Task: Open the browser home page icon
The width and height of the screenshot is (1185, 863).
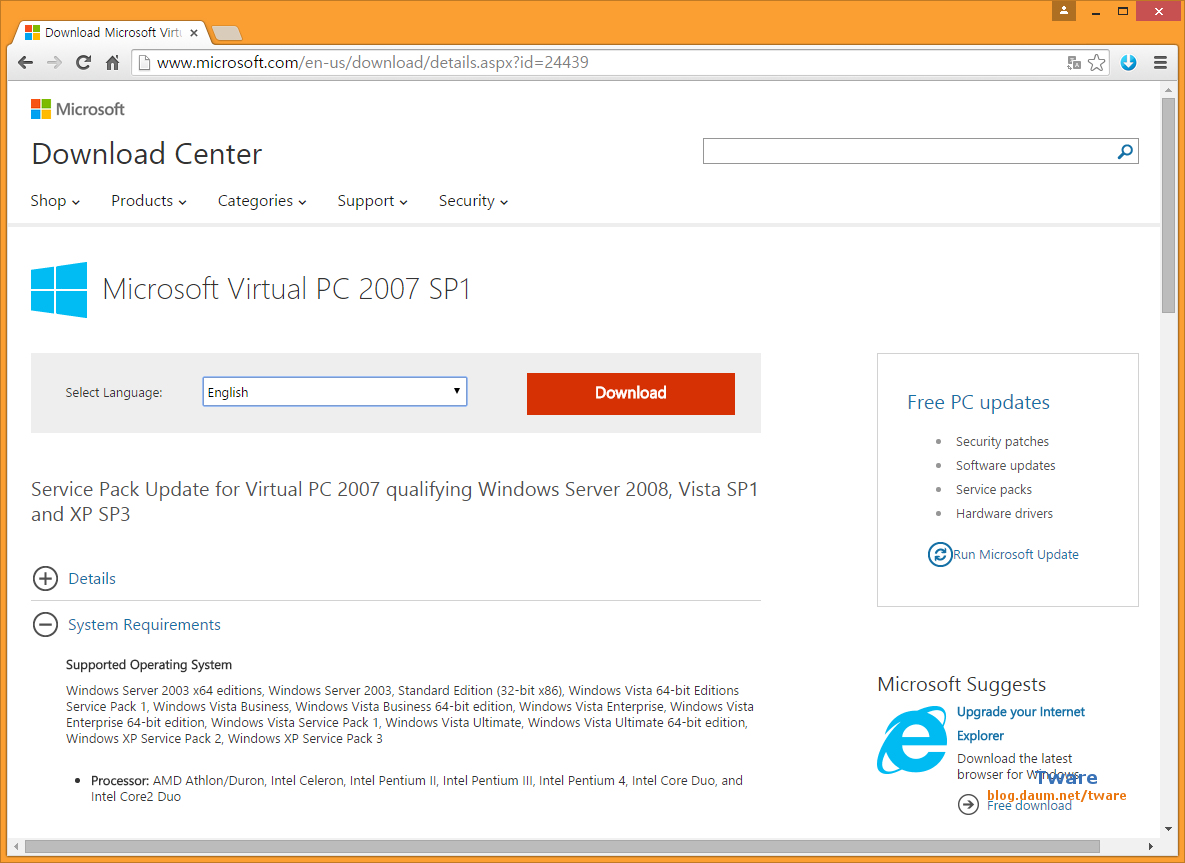Action: click(113, 63)
